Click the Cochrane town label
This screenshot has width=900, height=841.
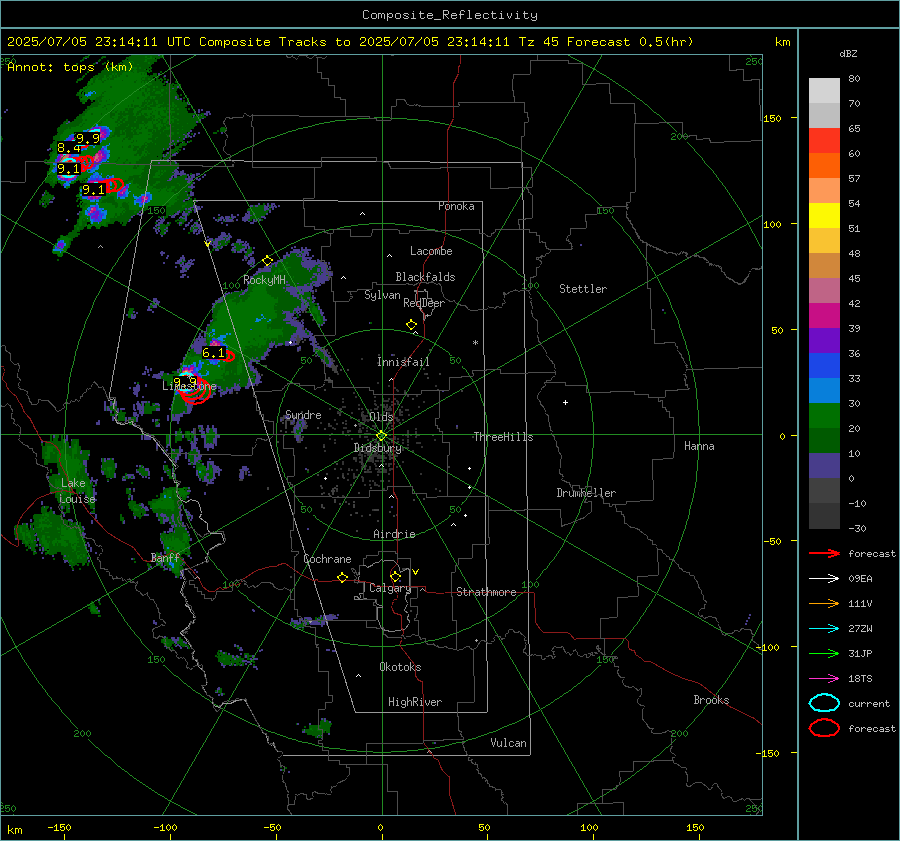point(327,559)
